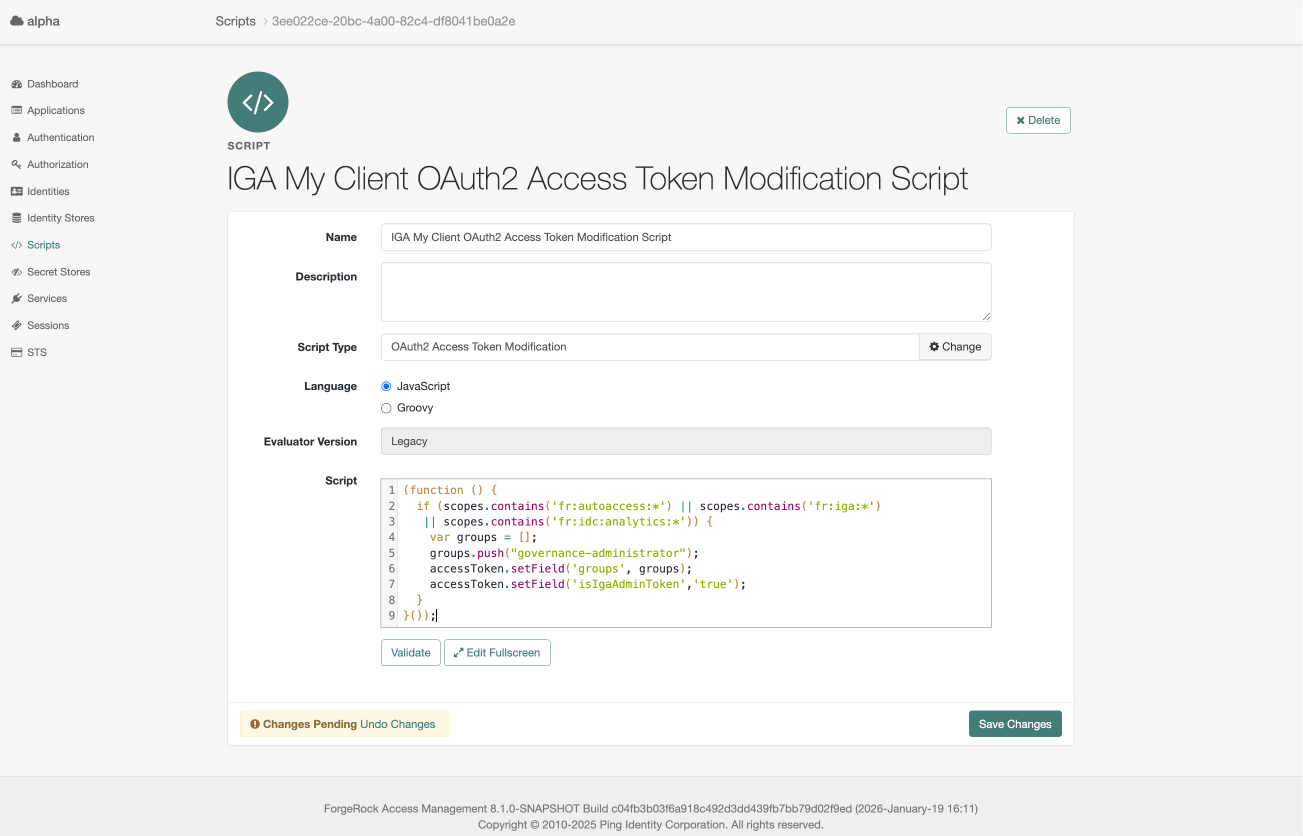Switch the script language to Groovy

[x=386, y=407]
